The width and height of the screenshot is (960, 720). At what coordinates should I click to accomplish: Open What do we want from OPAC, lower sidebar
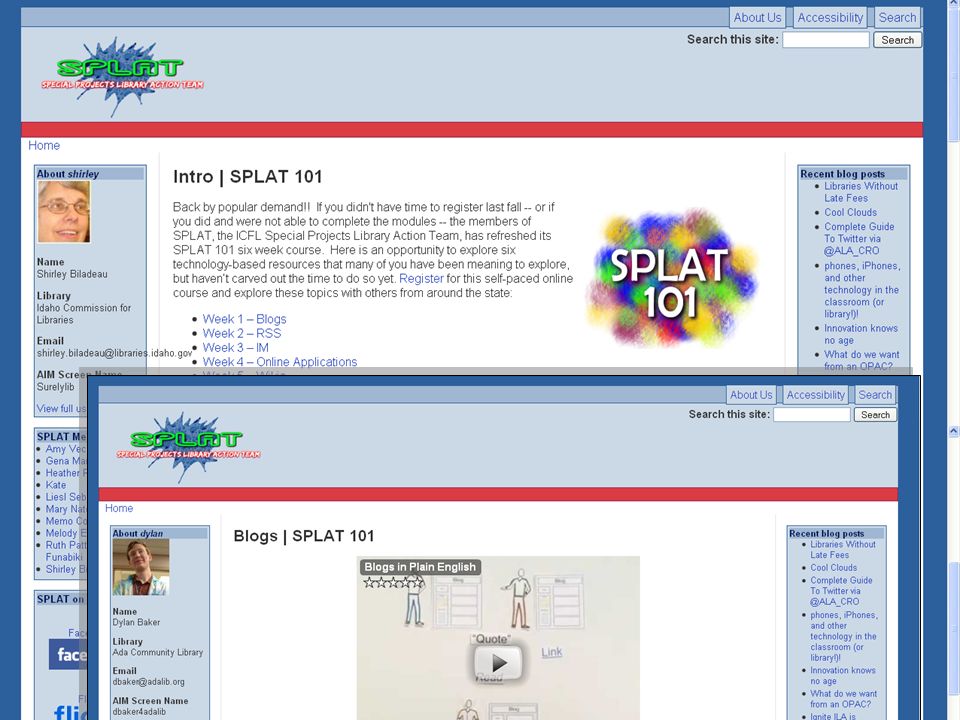click(844, 699)
